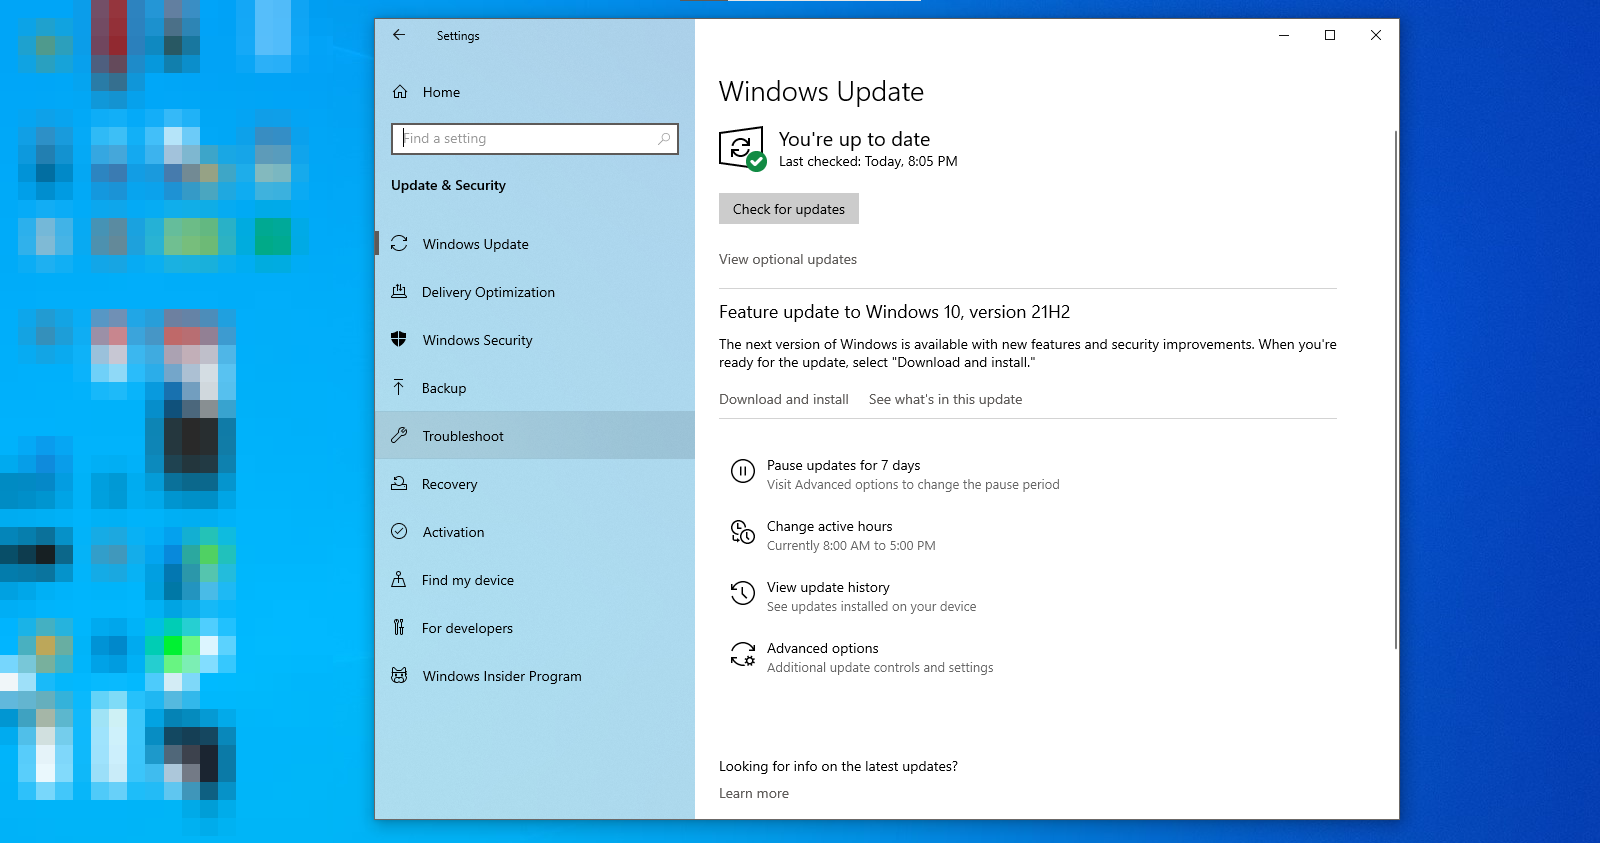Open the Backup section
This screenshot has width=1600, height=843.
[535, 388]
